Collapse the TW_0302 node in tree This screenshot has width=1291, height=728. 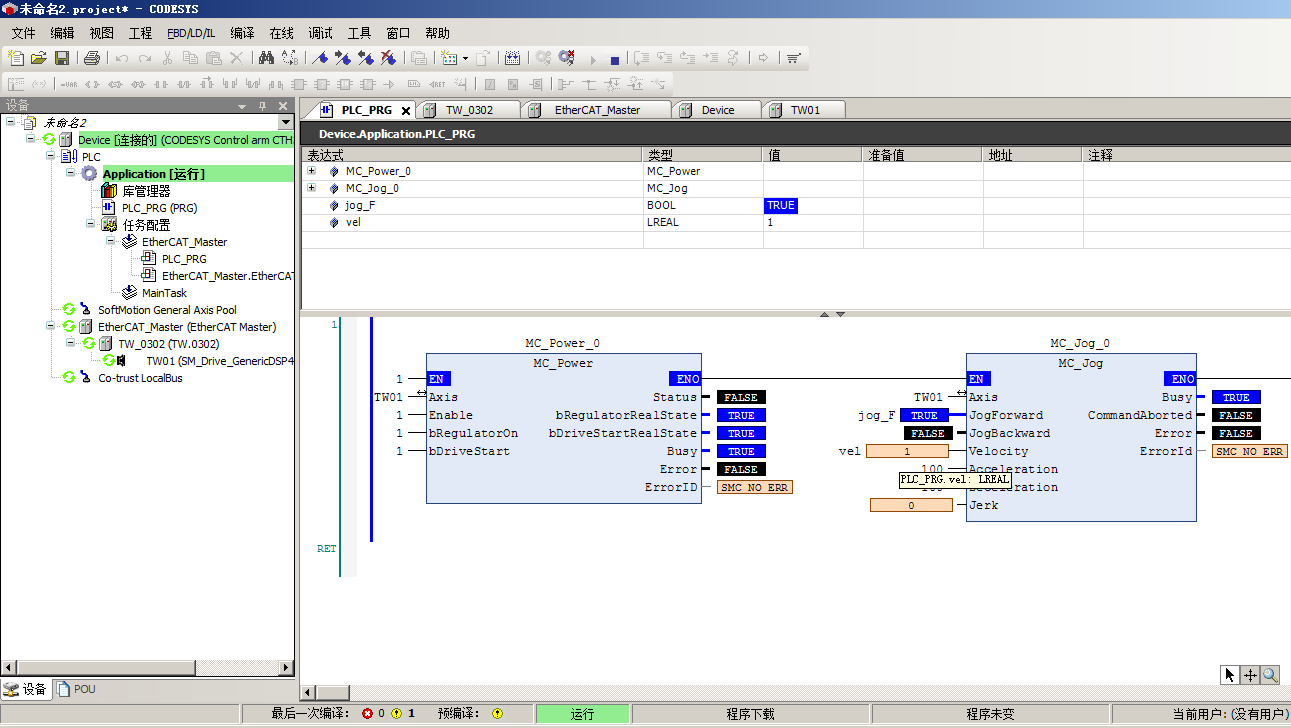point(71,344)
